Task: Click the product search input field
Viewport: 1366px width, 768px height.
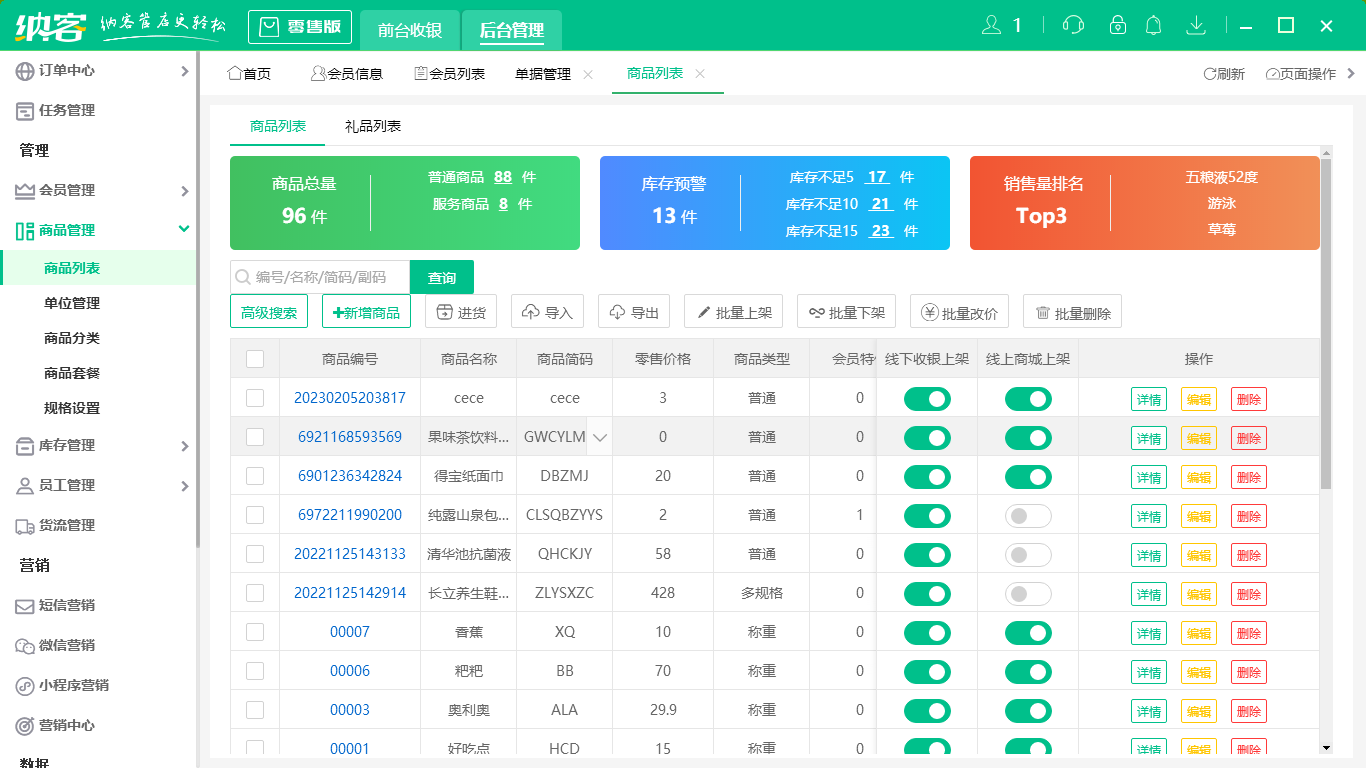Action: coord(316,276)
